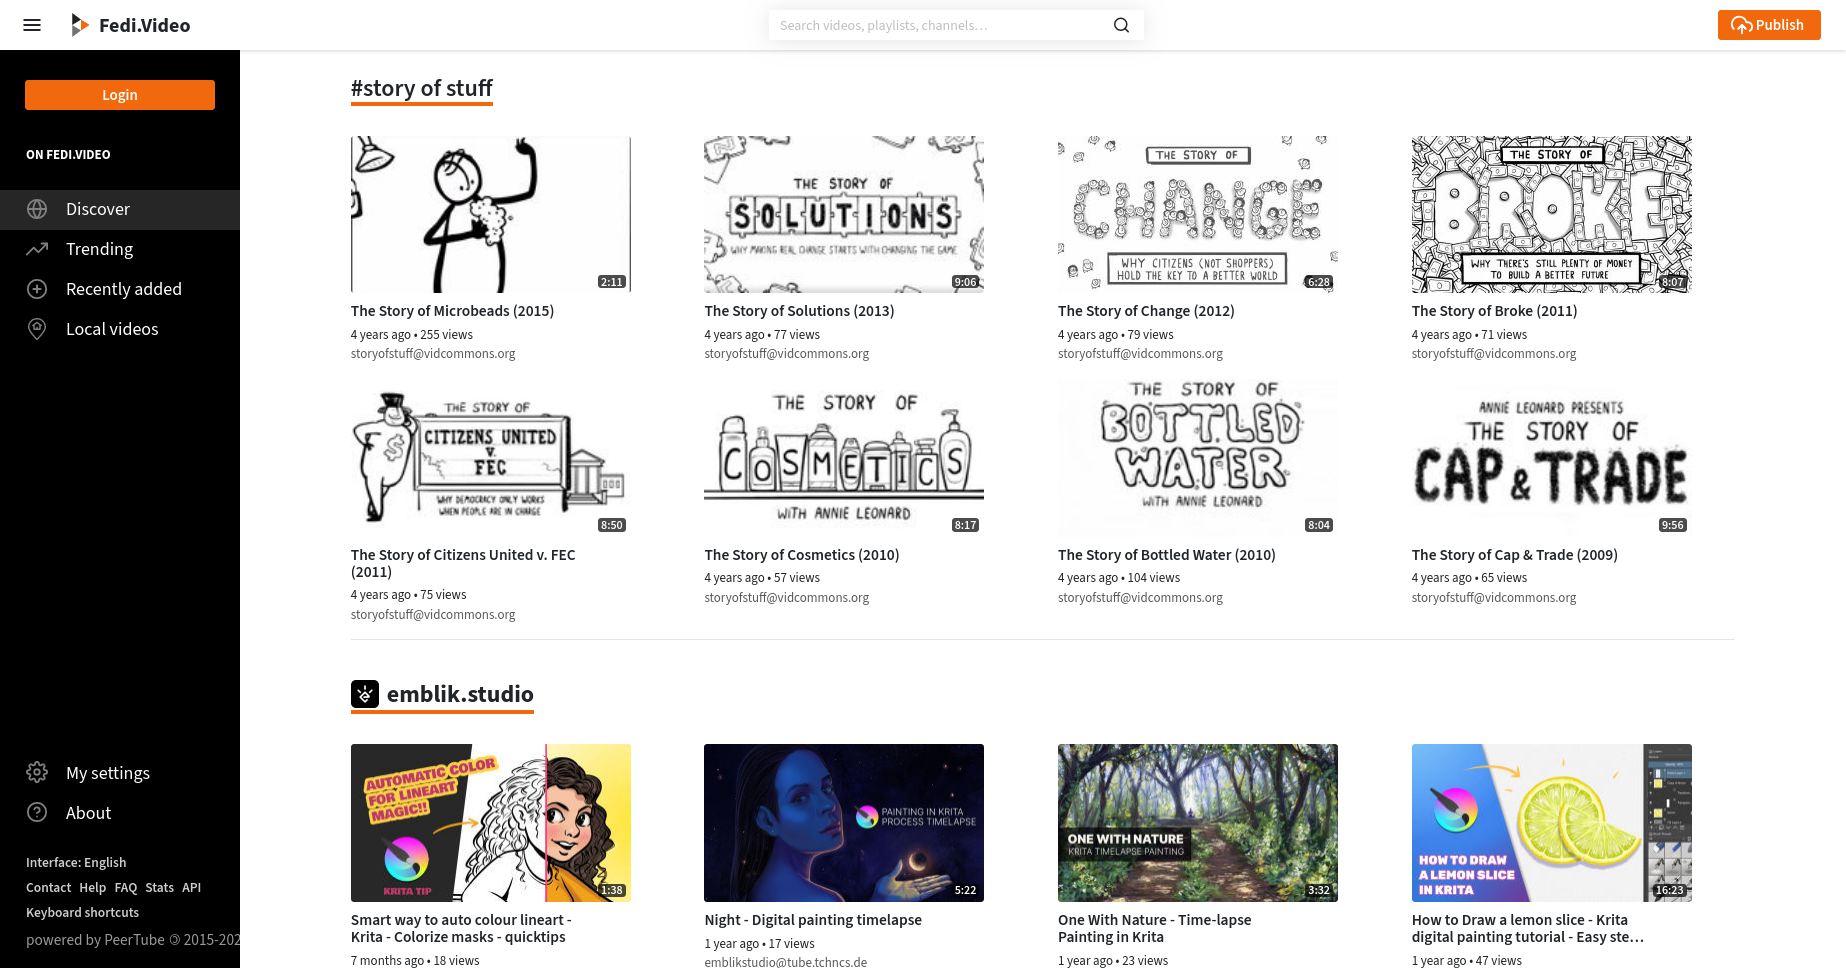This screenshot has width=1846, height=968.
Task: Click the Local videos pin icon
Action: 37,329
